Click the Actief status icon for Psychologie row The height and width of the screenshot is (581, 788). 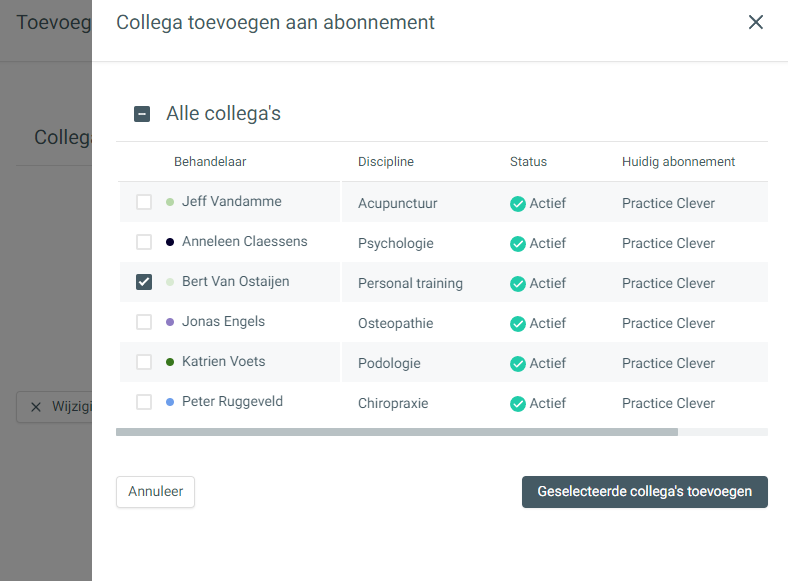(x=518, y=244)
